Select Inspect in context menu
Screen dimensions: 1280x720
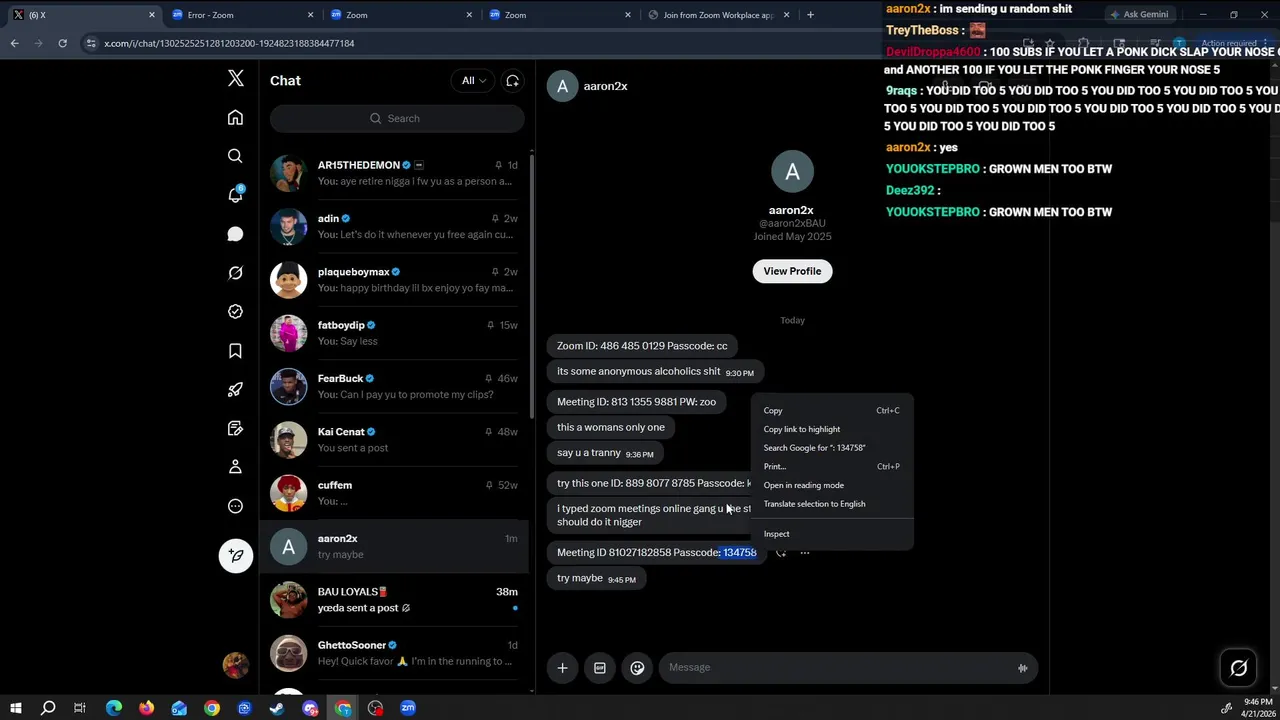[832, 534]
